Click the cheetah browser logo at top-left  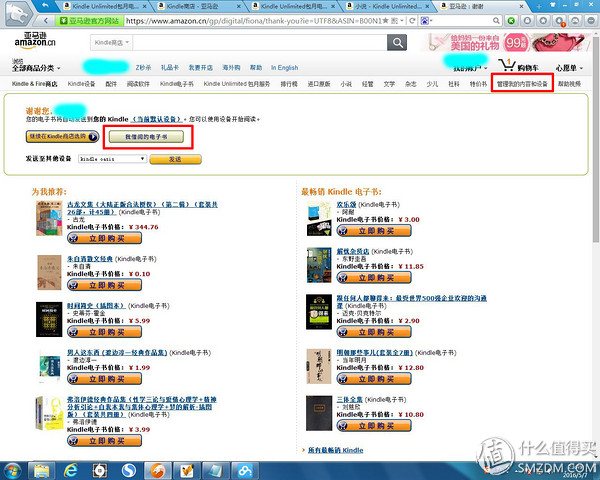17,13
